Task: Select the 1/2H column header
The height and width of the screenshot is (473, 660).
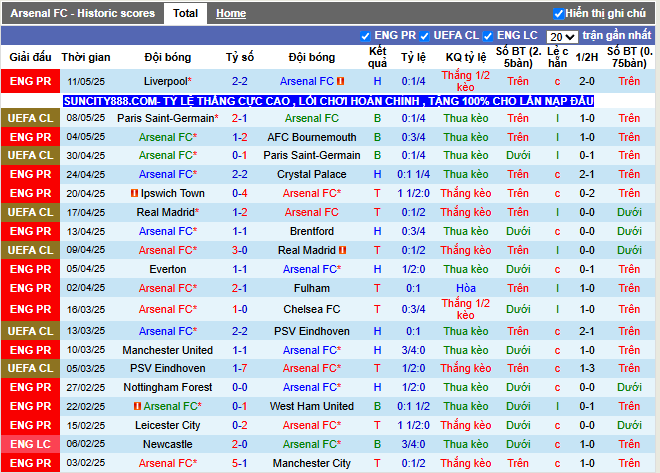Action: click(x=587, y=57)
